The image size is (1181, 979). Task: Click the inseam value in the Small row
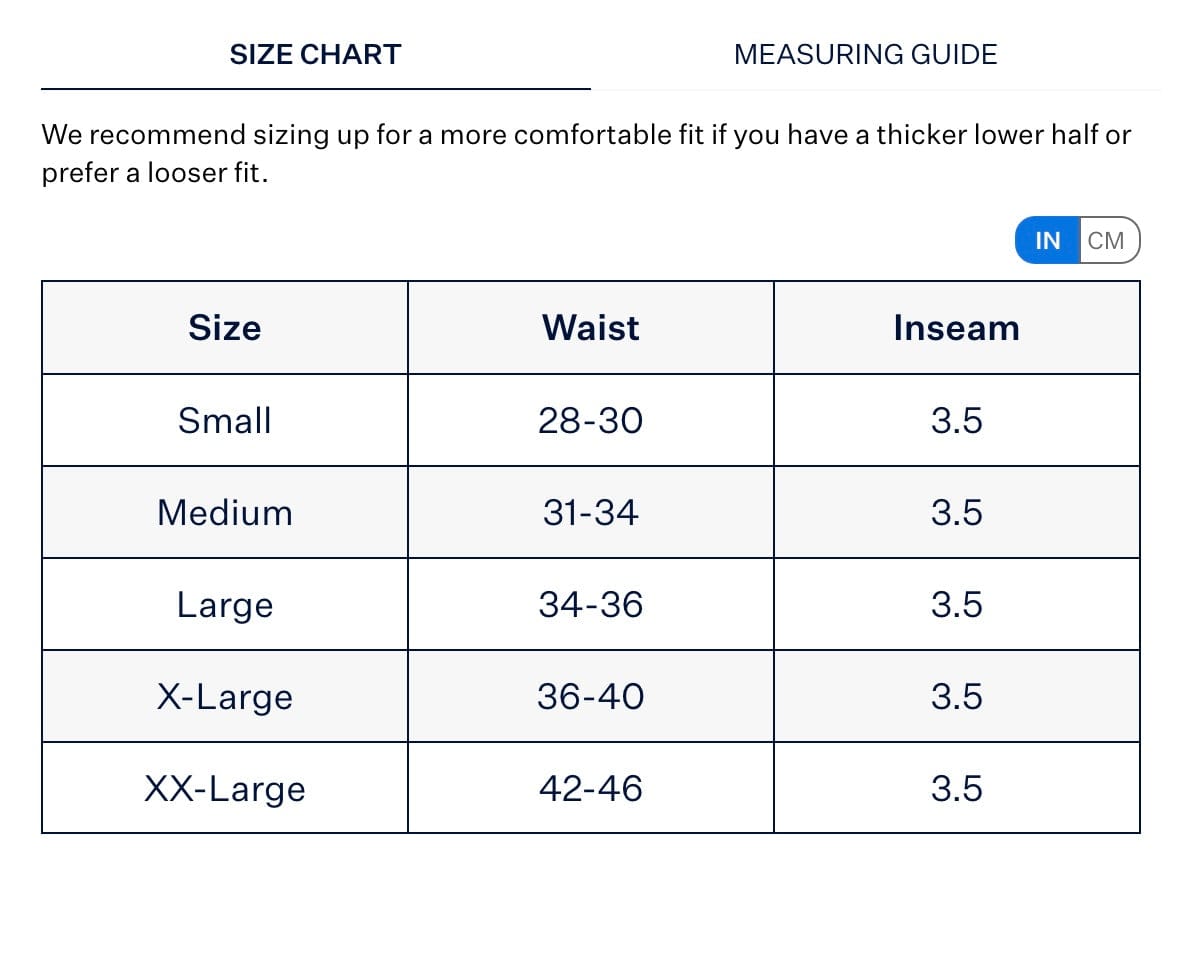(956, 421)
